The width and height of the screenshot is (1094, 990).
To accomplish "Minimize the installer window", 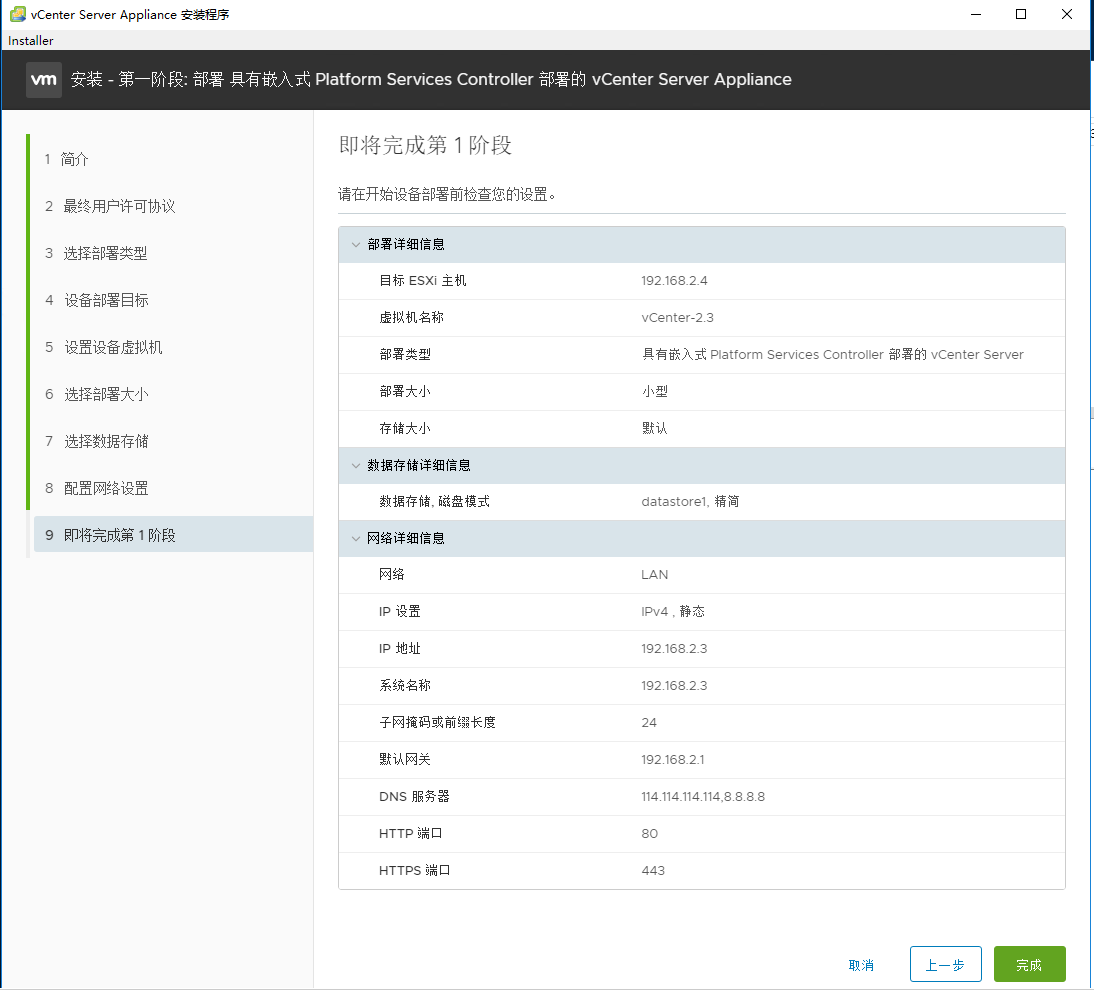I will (975, 14).
